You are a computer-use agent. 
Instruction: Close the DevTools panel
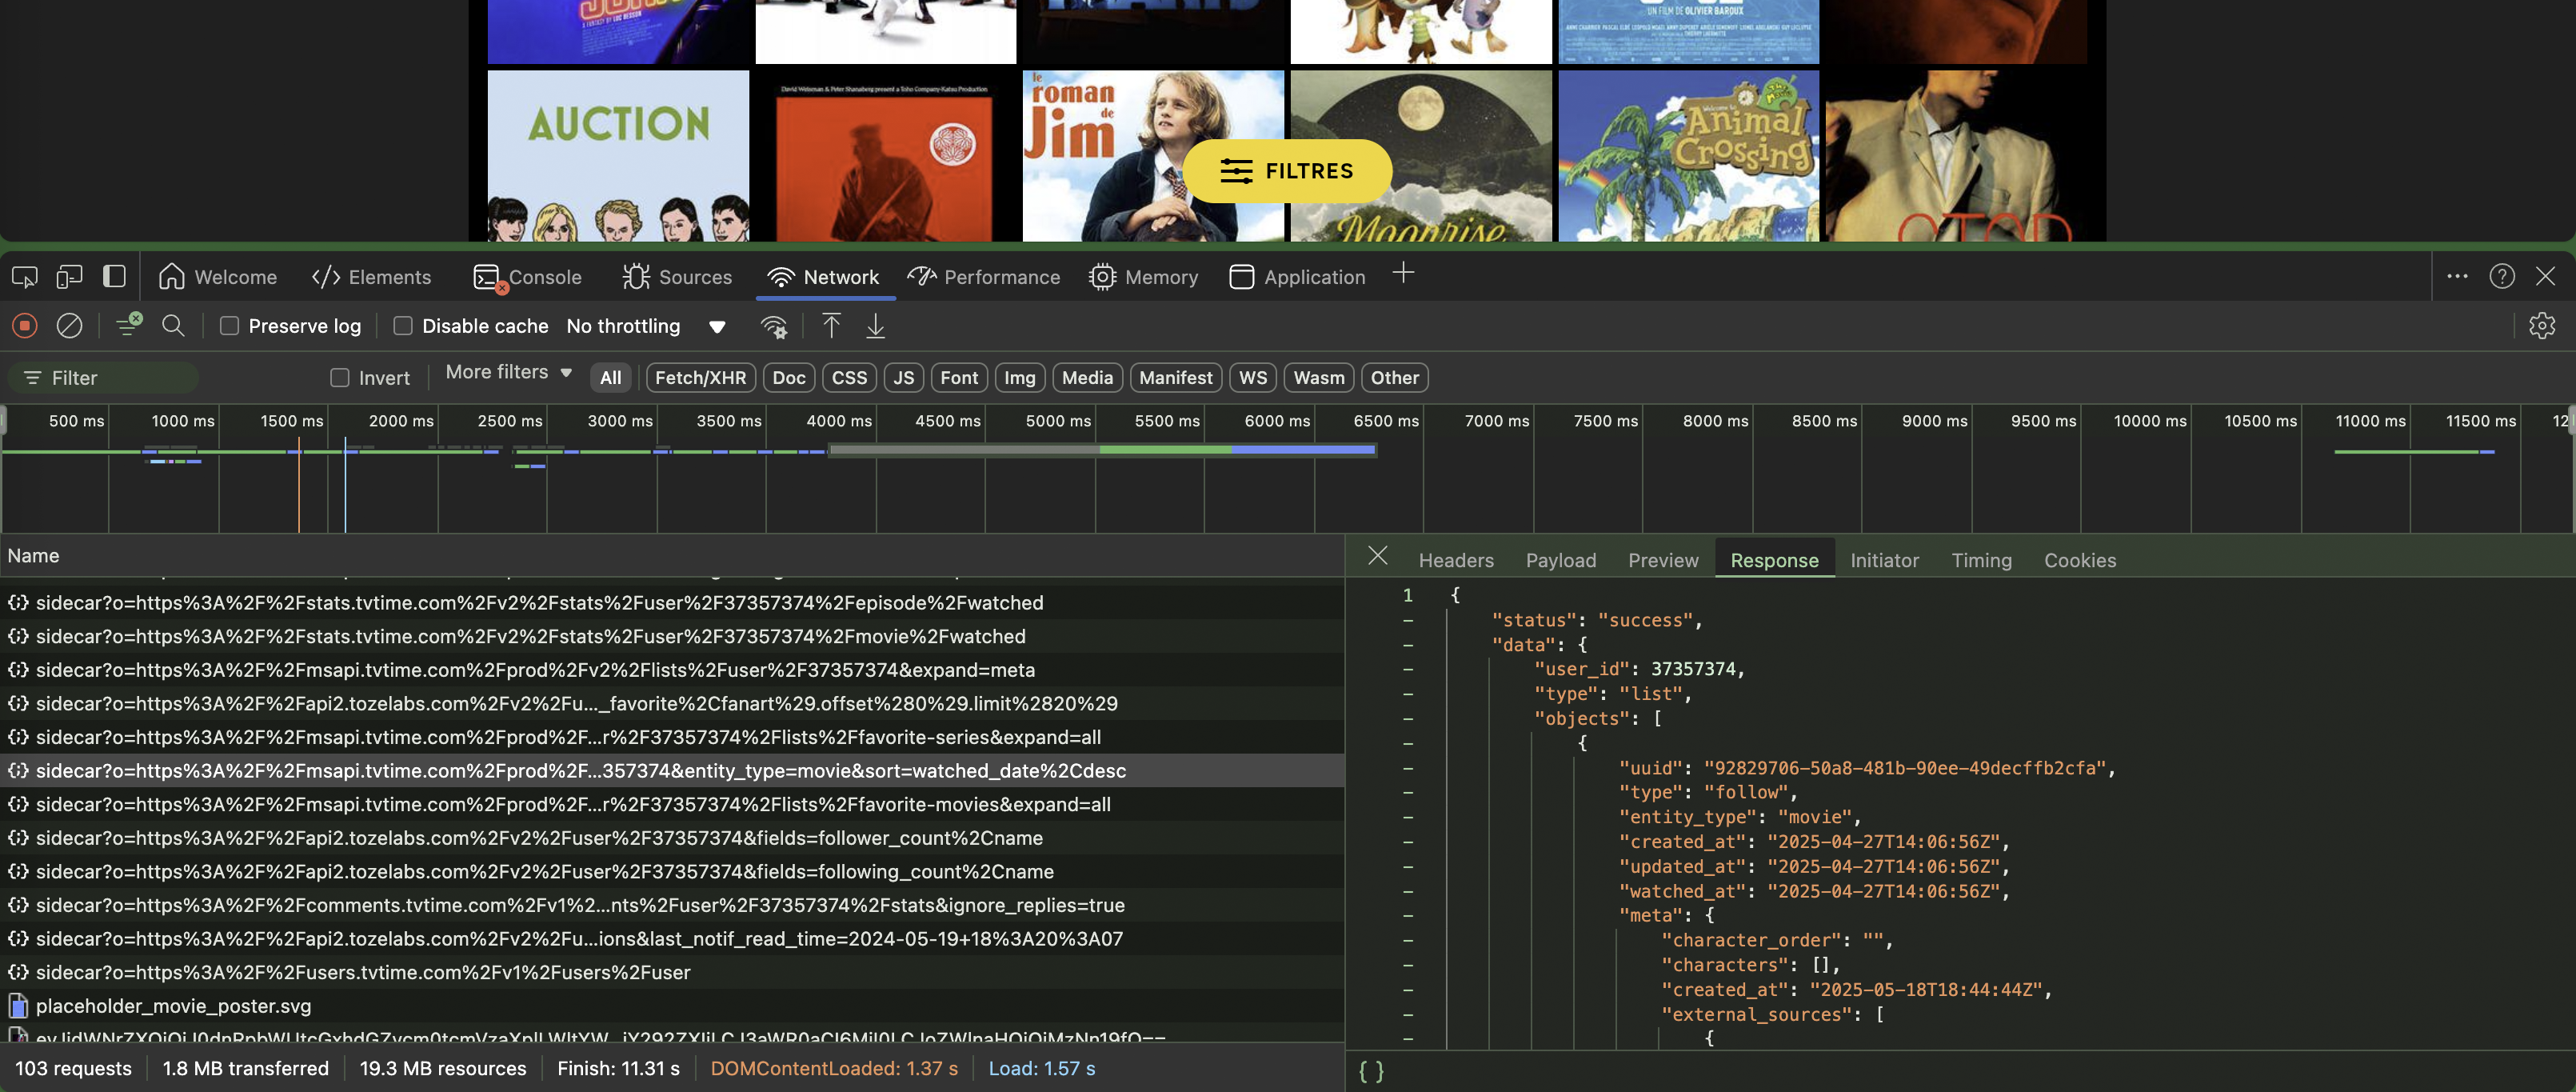click(x=2546, y=277)
